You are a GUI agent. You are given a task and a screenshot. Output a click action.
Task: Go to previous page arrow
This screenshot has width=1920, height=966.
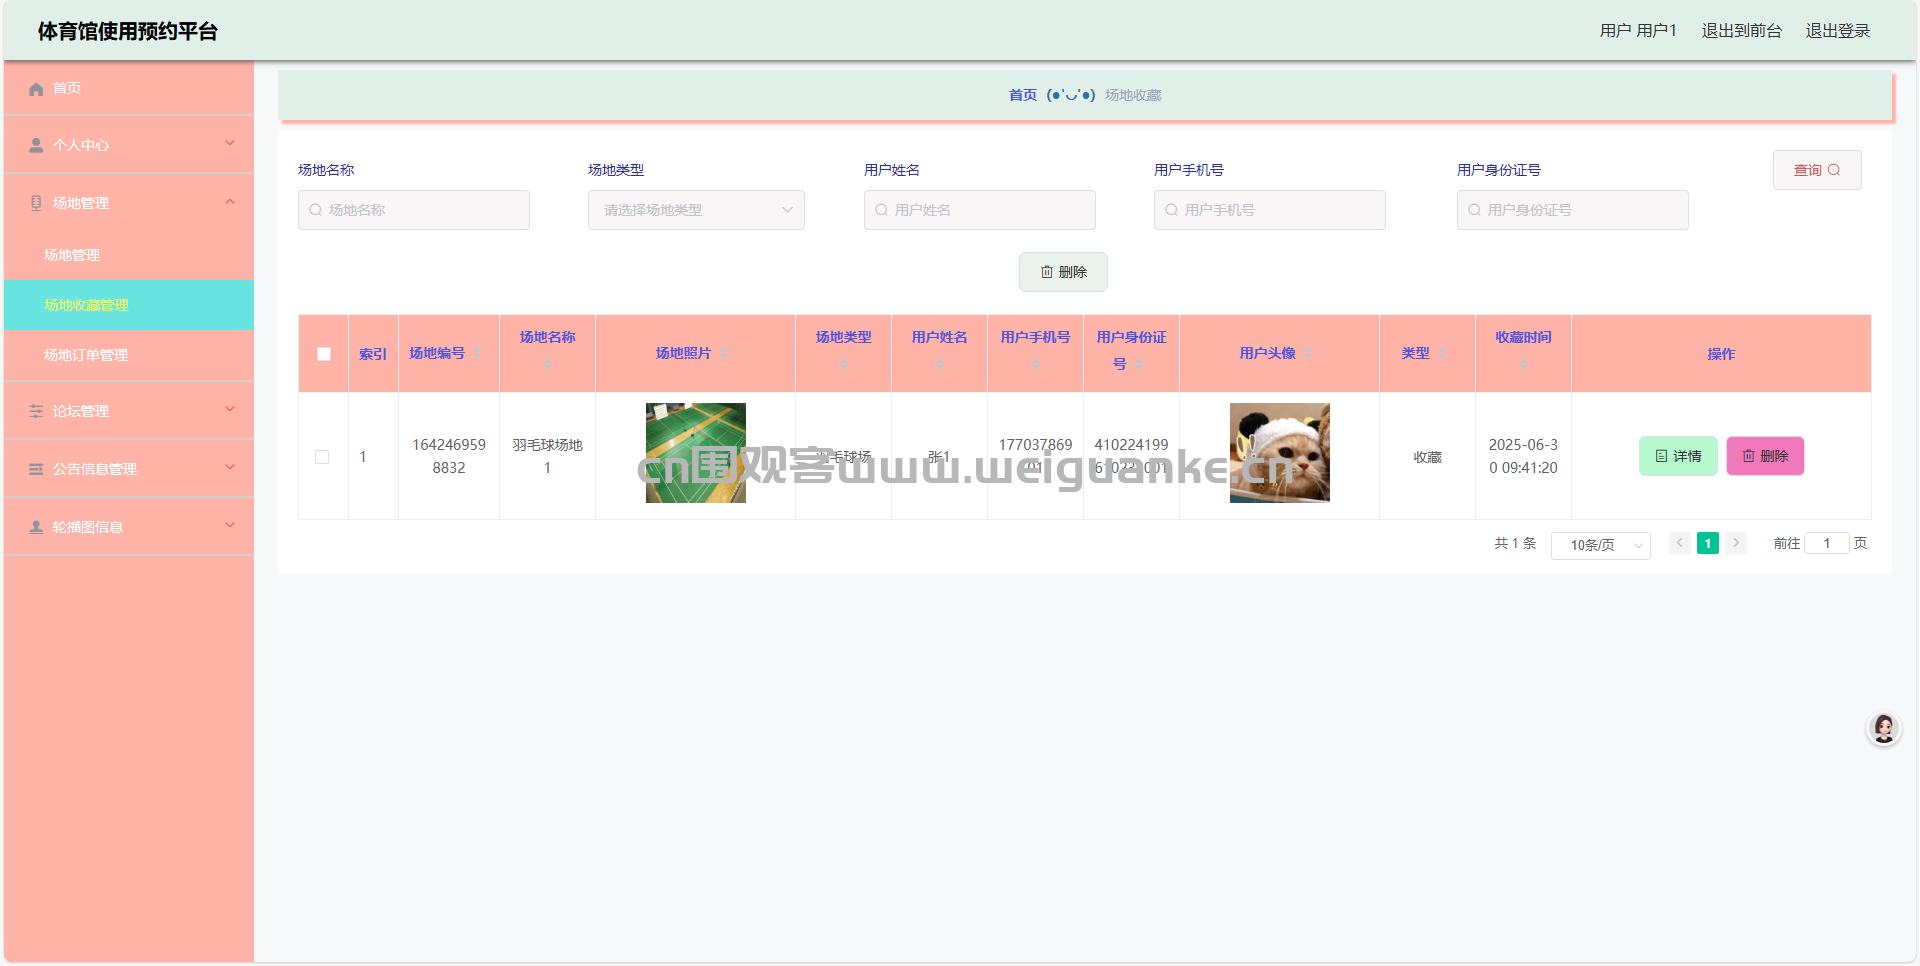coord(1680,543)
